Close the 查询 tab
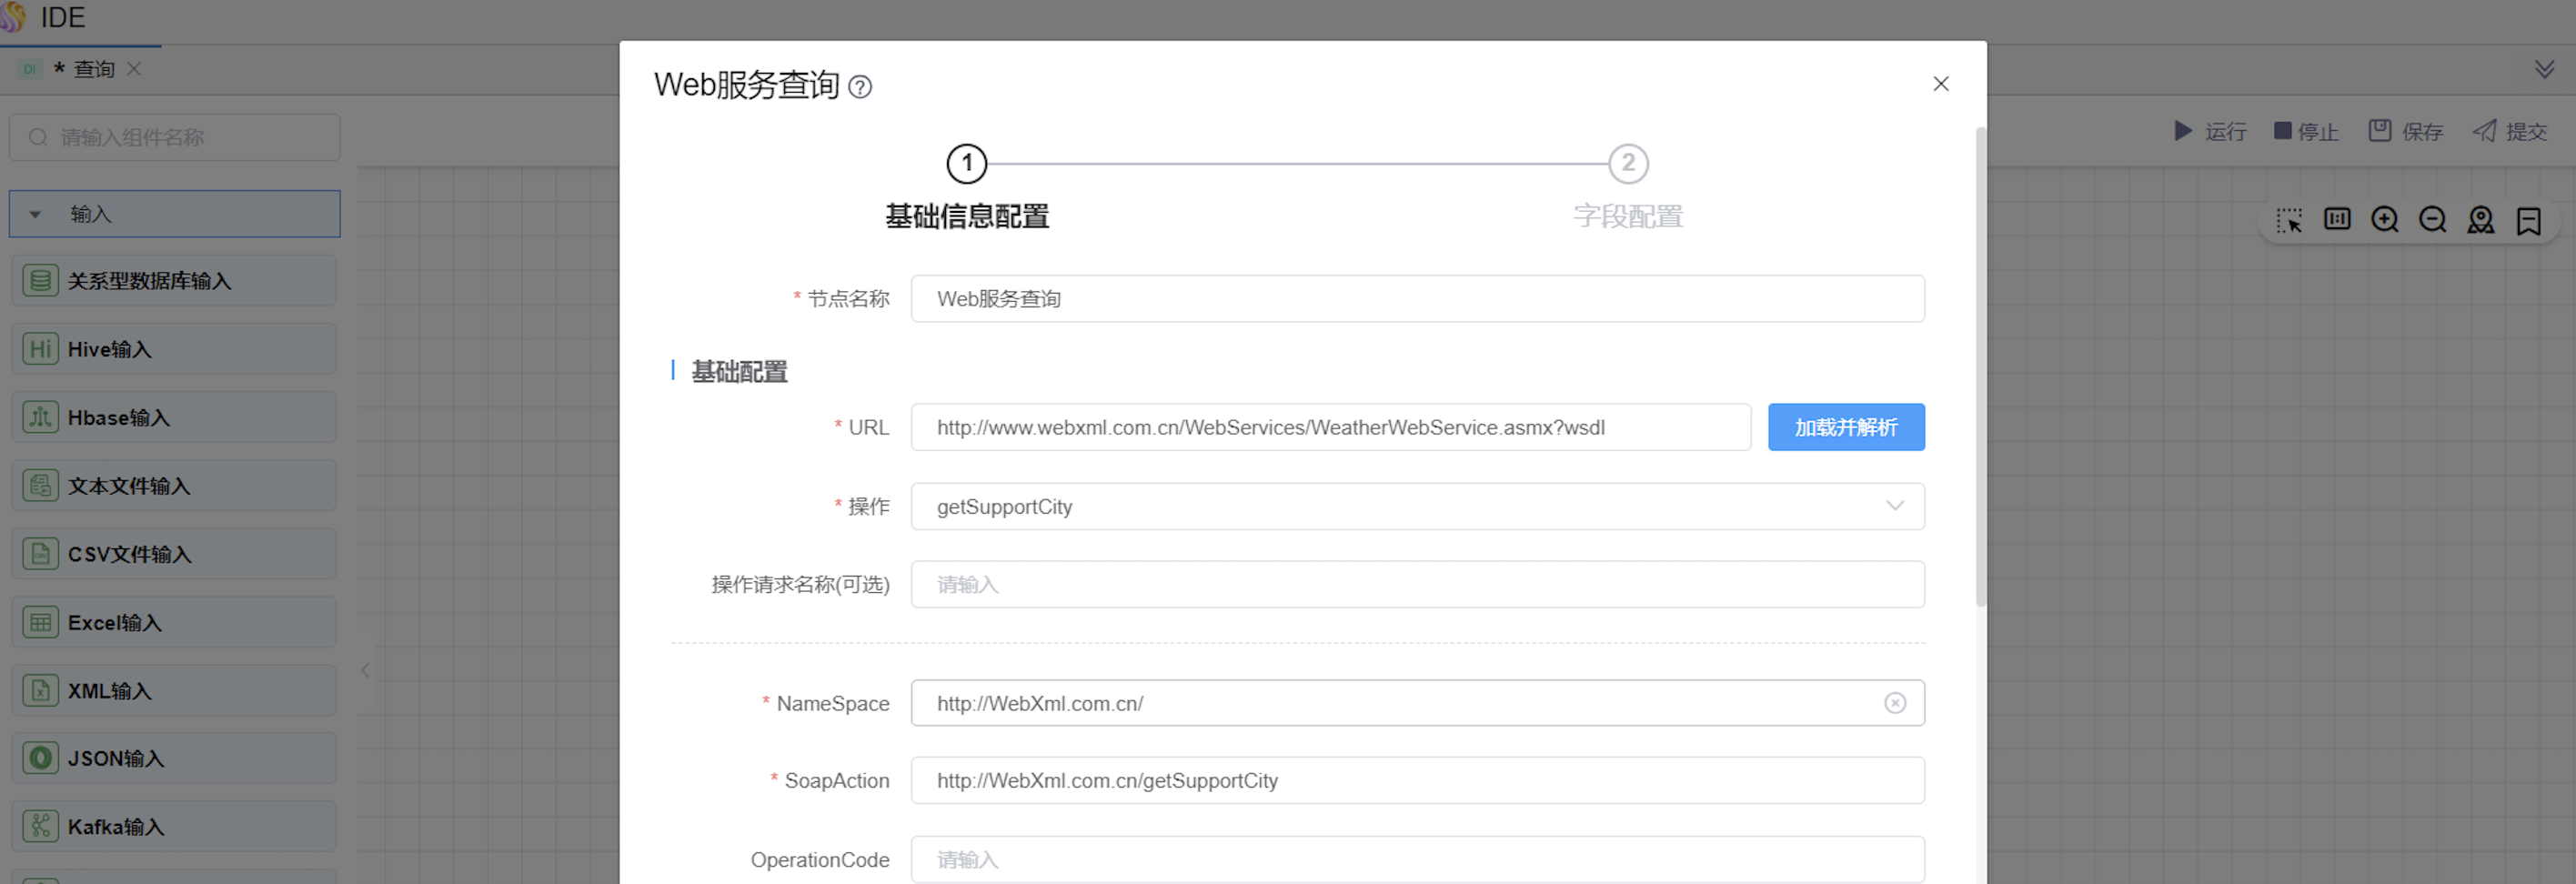Viewport: 2576px width, 884px height. pos(134,69)
